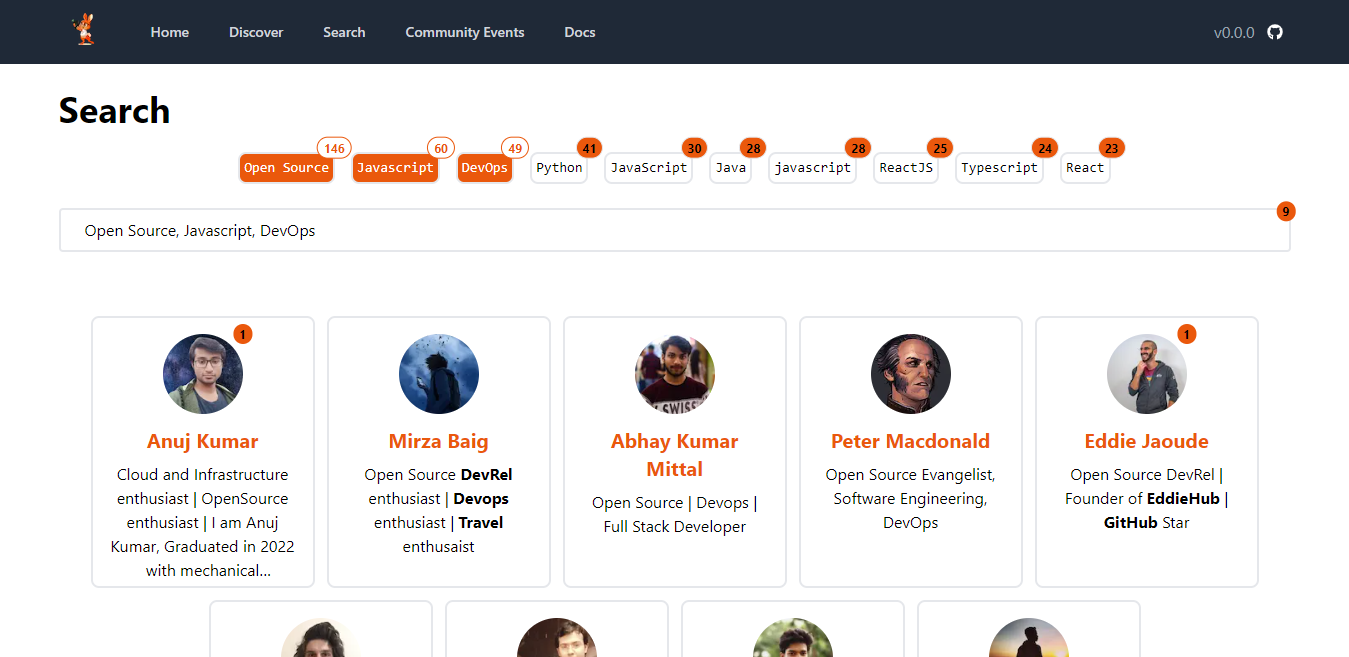Screen dimensions: 1349x657
Task: Click the 49 count badge on DevOps
Action: point(515,149)
